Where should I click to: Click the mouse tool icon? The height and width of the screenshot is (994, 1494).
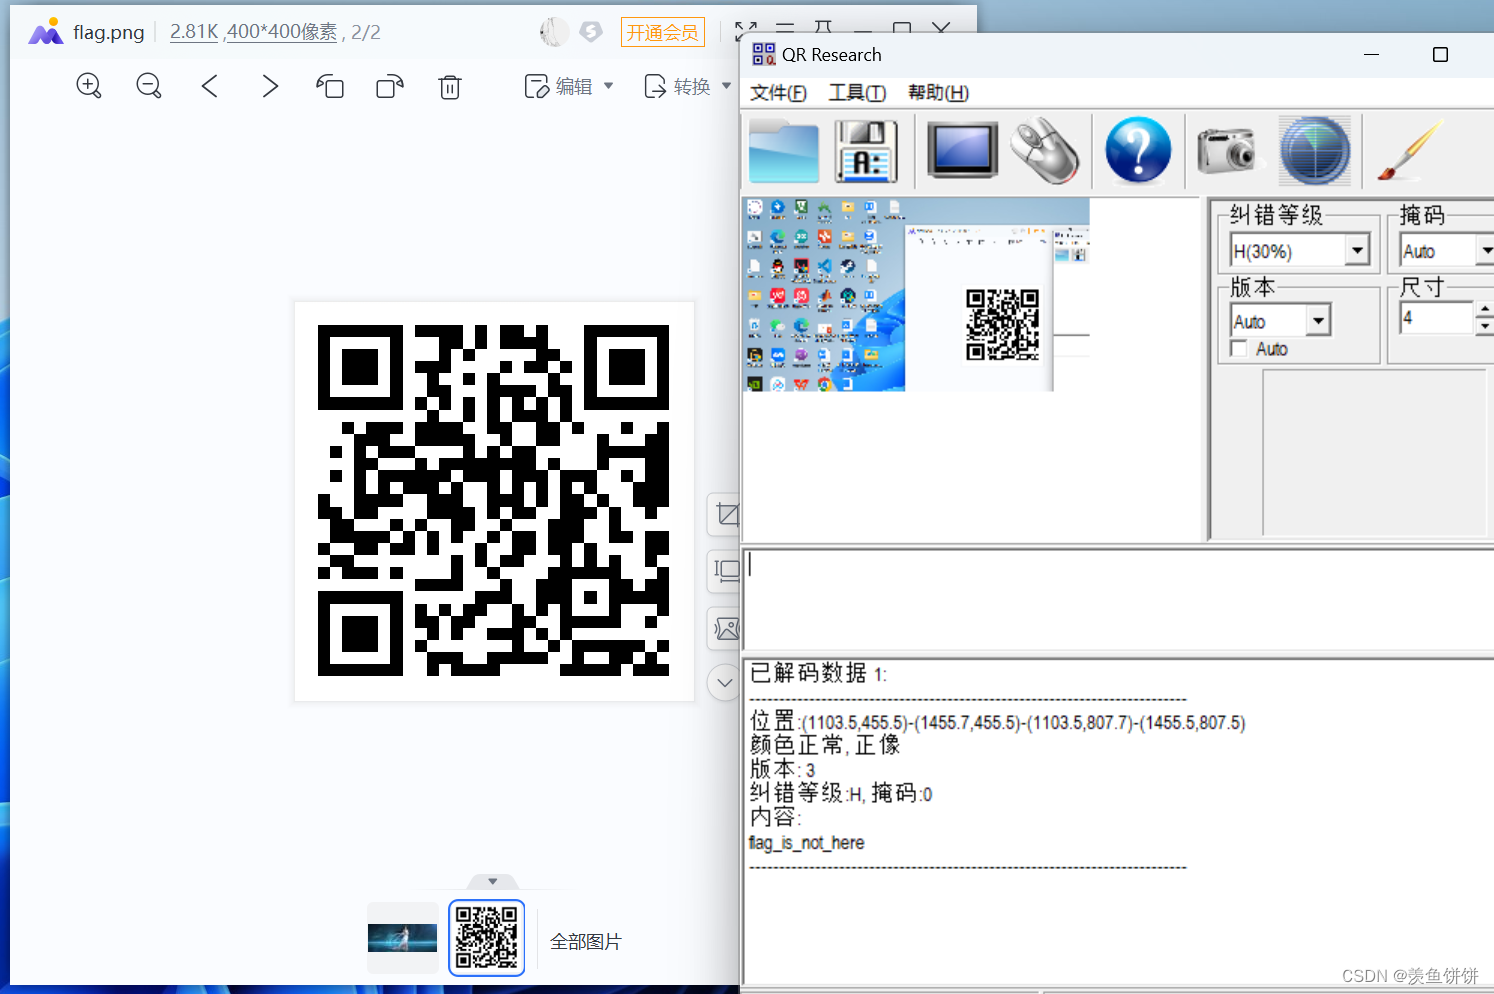(x=1045, y=151)
